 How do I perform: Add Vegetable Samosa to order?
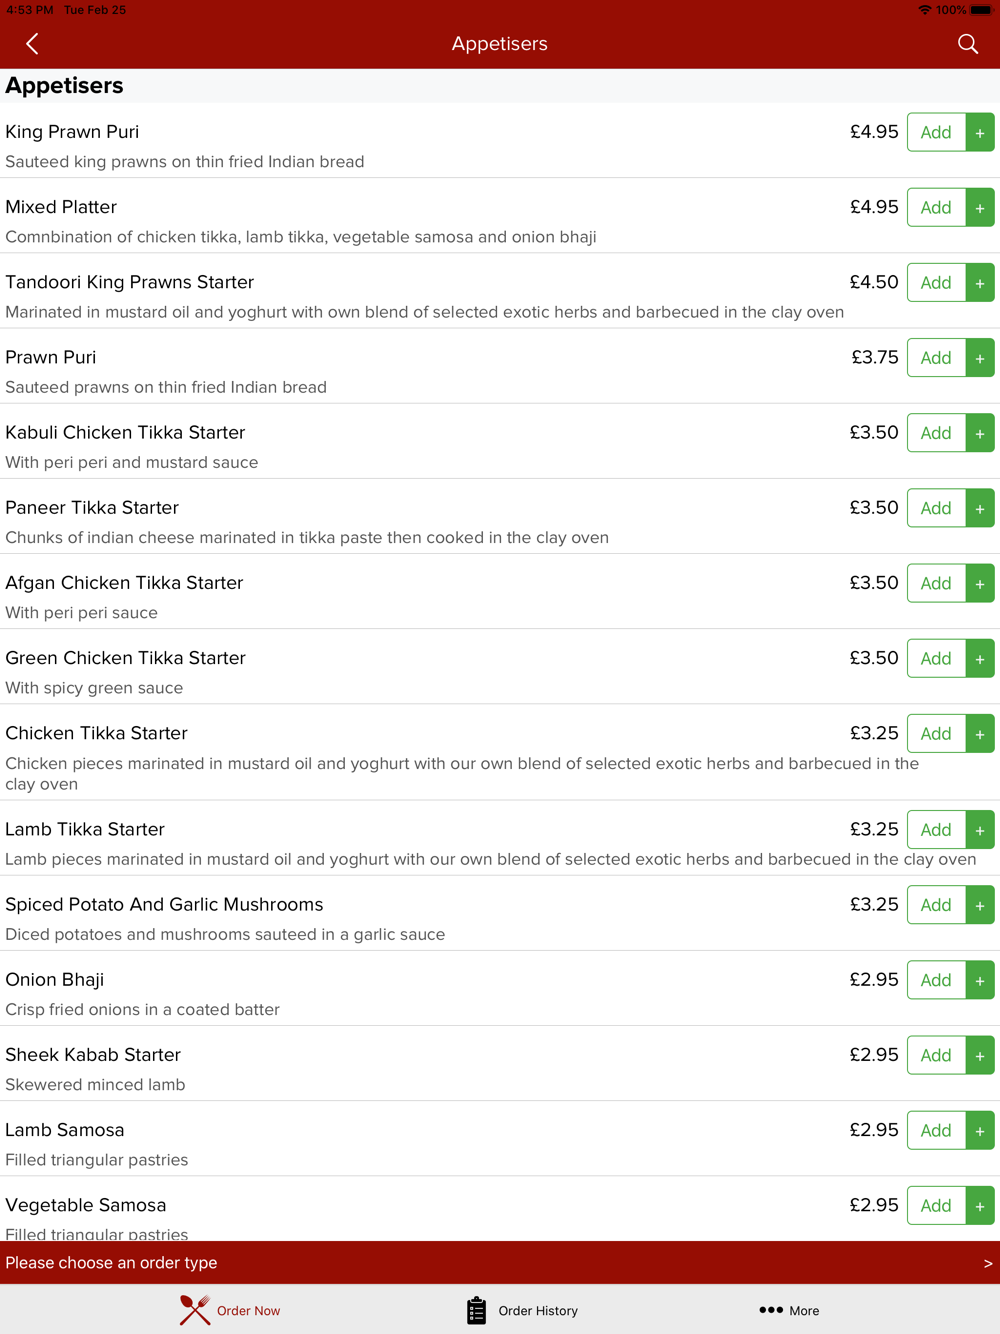[x=936, y=1205]
